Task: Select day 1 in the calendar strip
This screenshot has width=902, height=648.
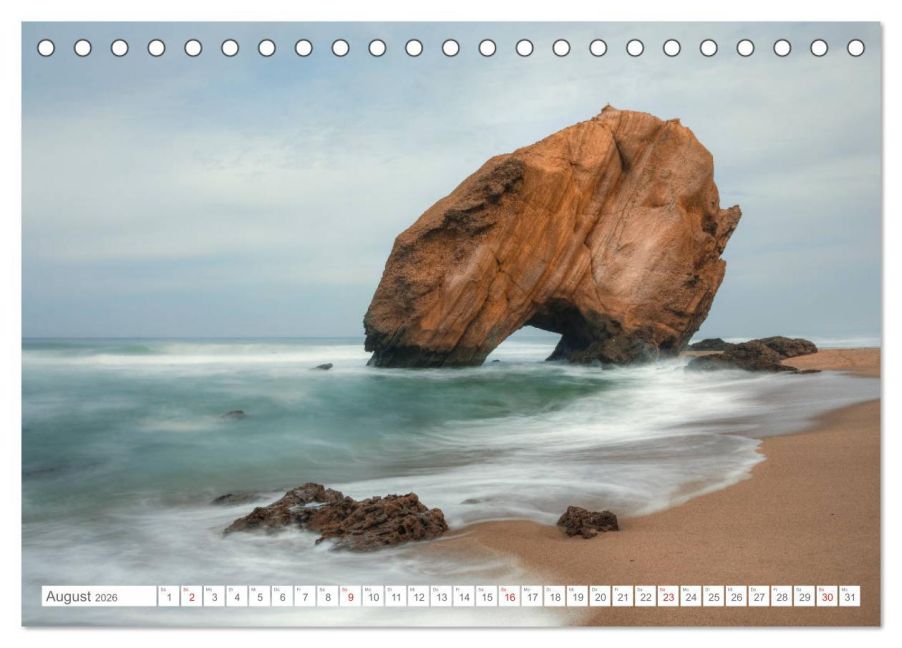Action: tap(168, 597)
